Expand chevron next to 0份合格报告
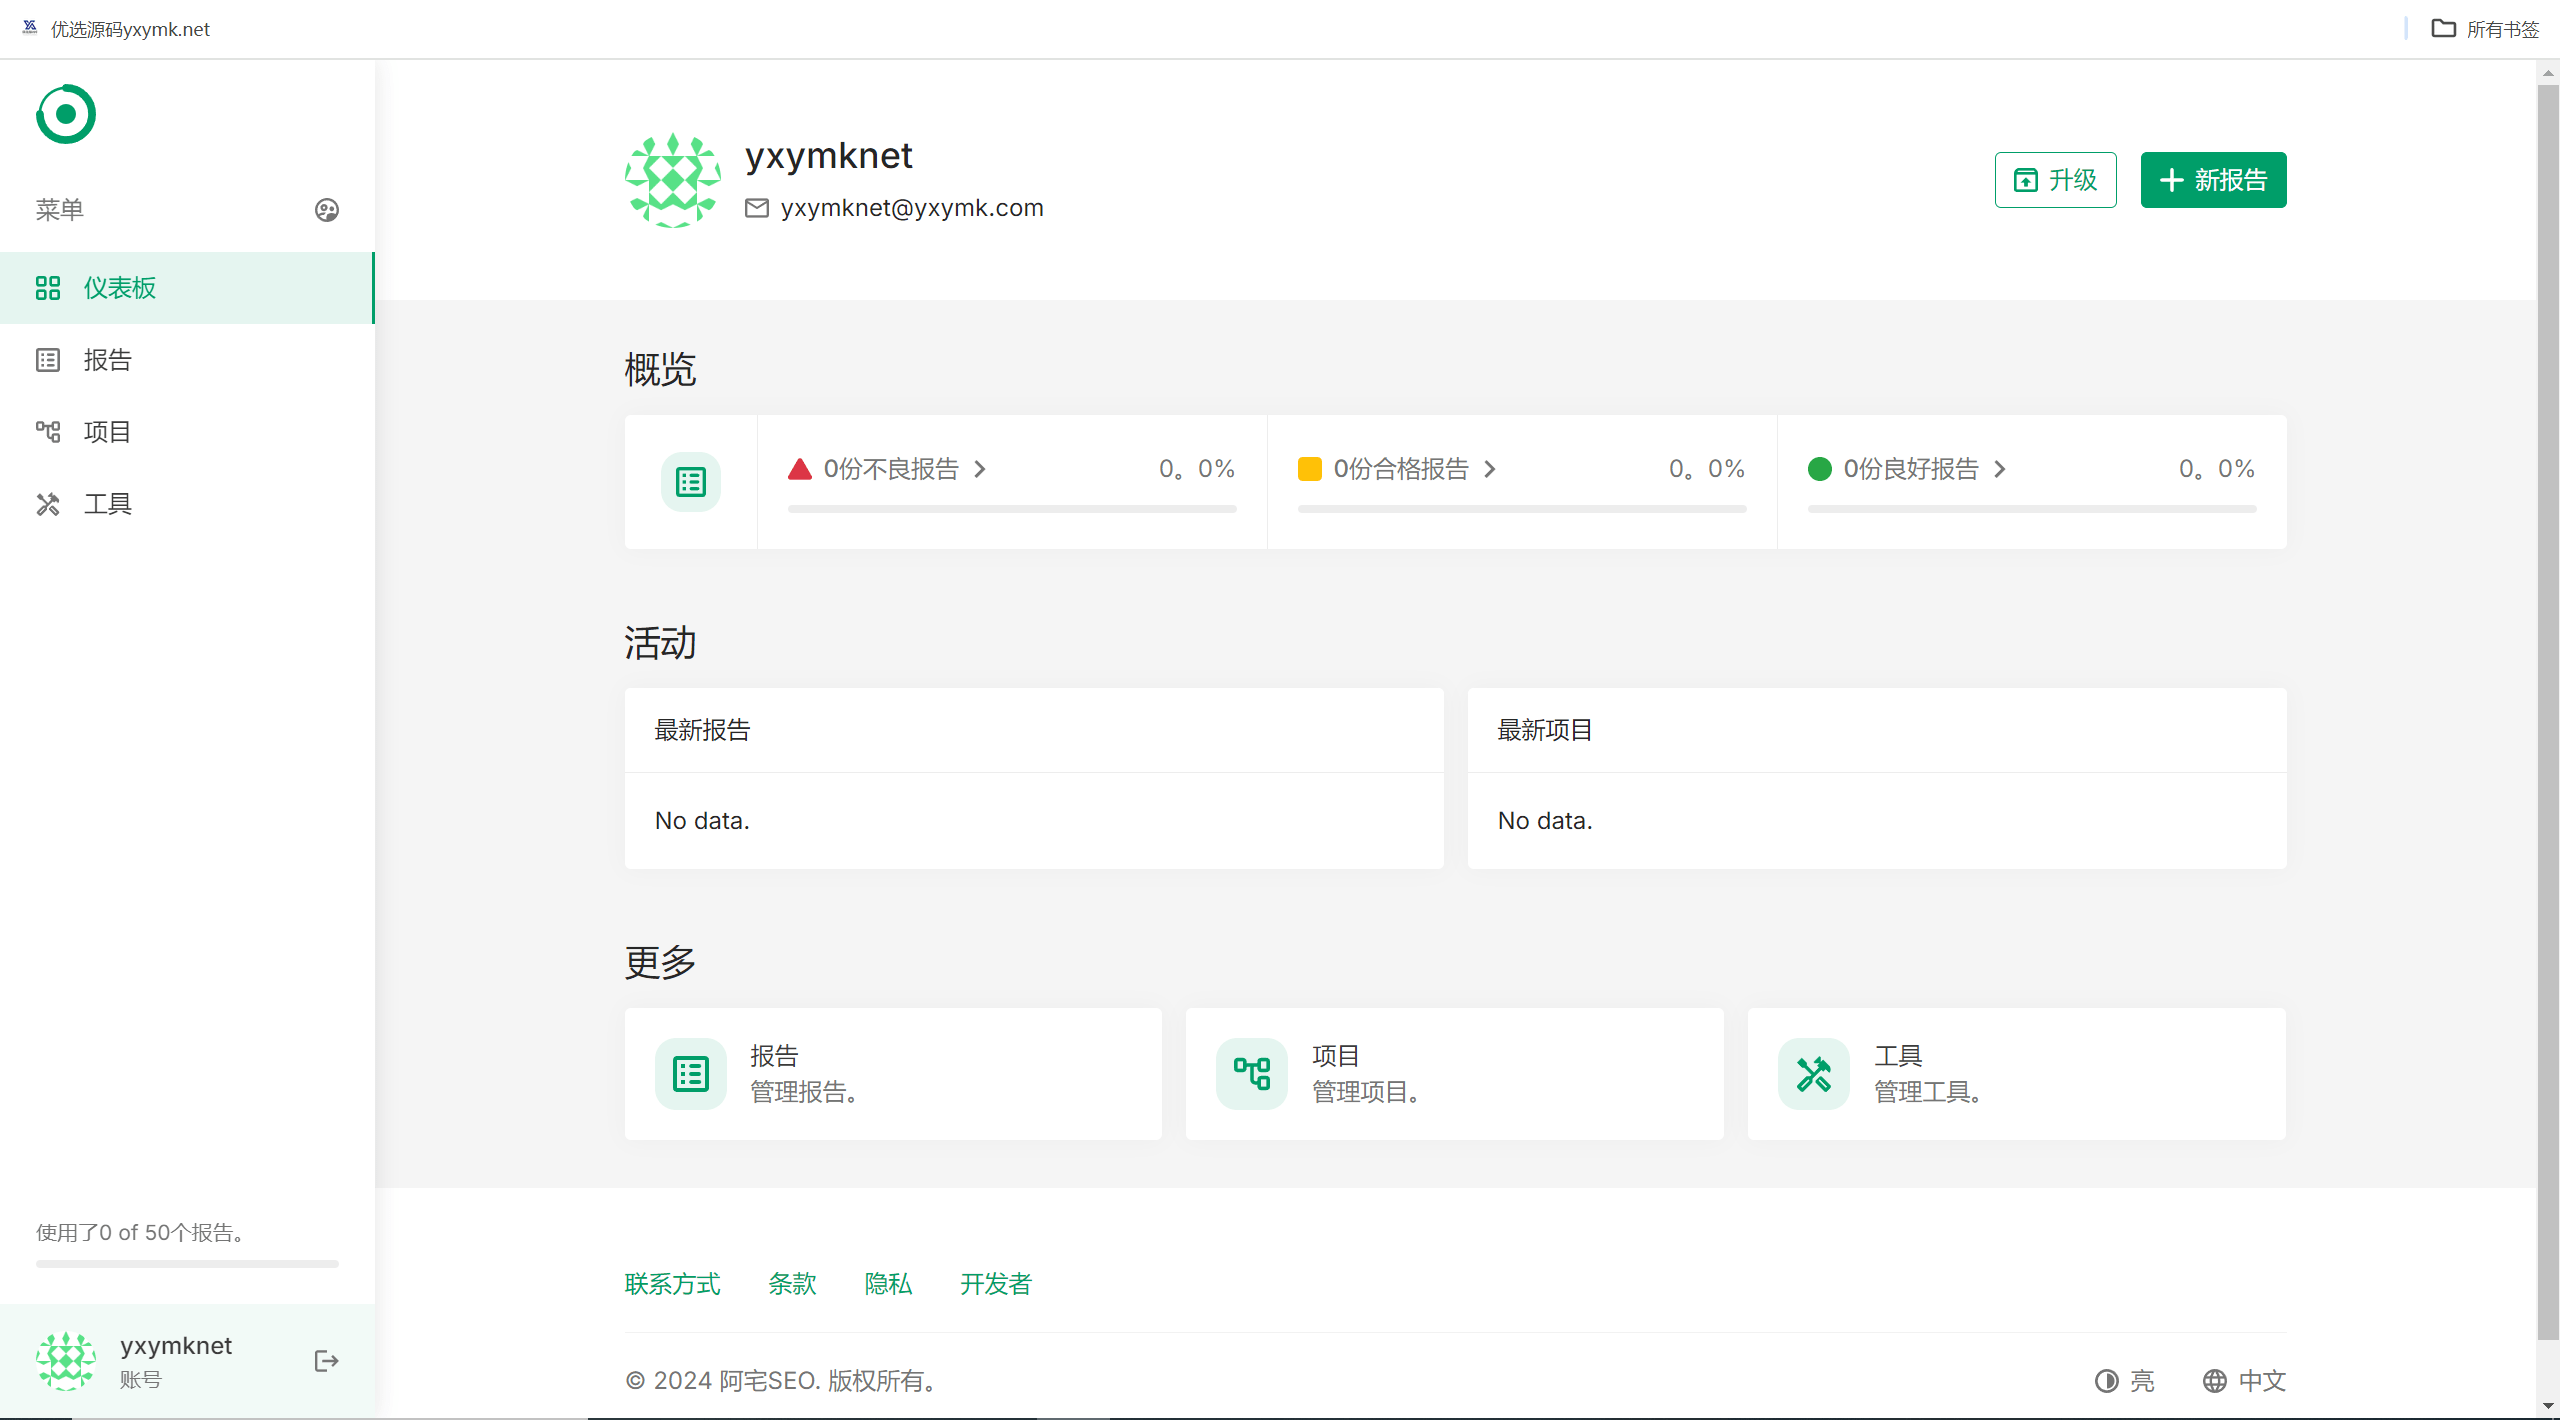The width and height of the screenshot is (2560, 1420). pyautogui.click(x=1490, y=469)
